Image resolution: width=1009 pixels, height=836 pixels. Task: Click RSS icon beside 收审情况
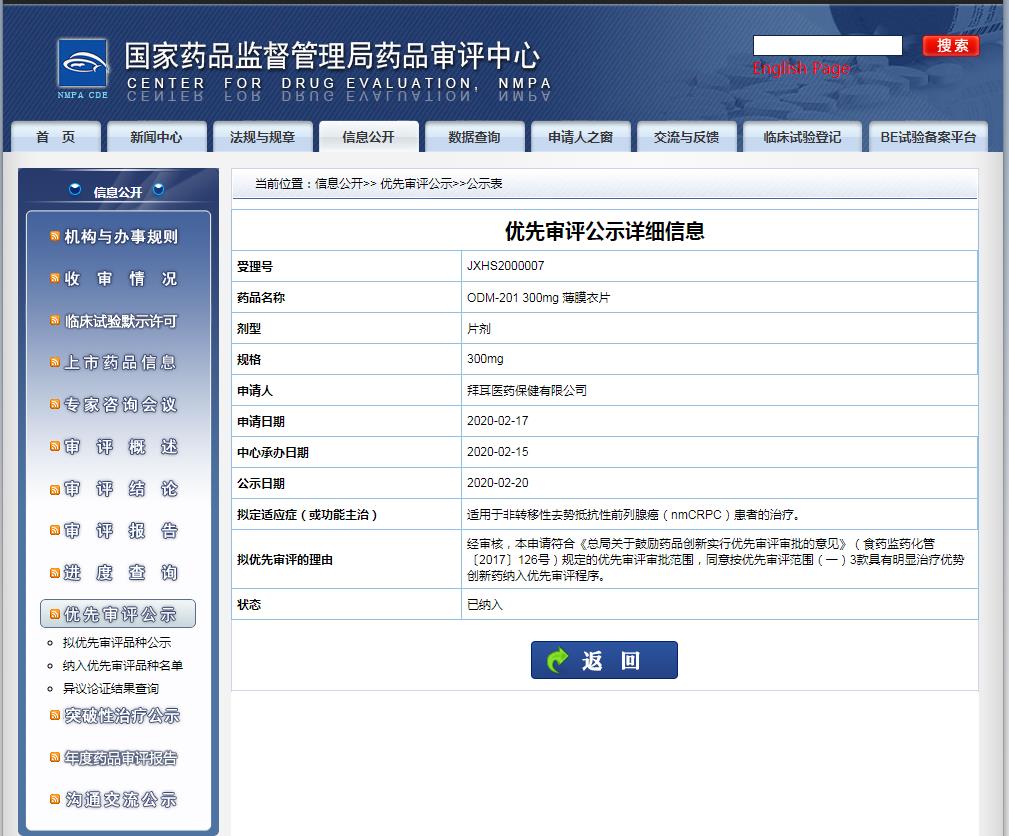tap(55, 279)
